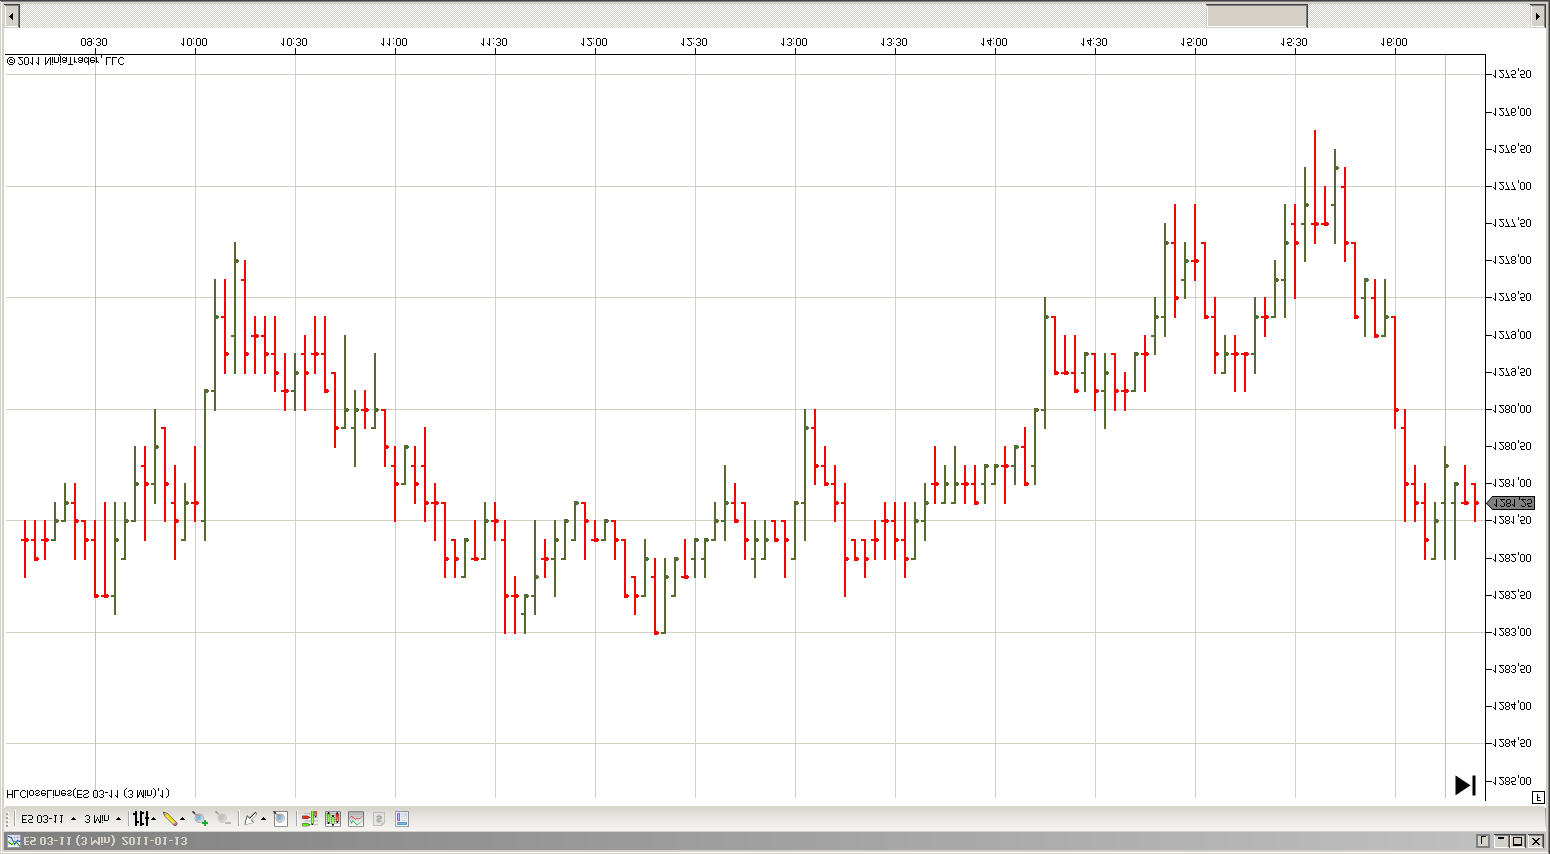Click the horizontal scrollbar thumb
1550x854 pixels.
pyautogui.click(x=1257, y=16)
